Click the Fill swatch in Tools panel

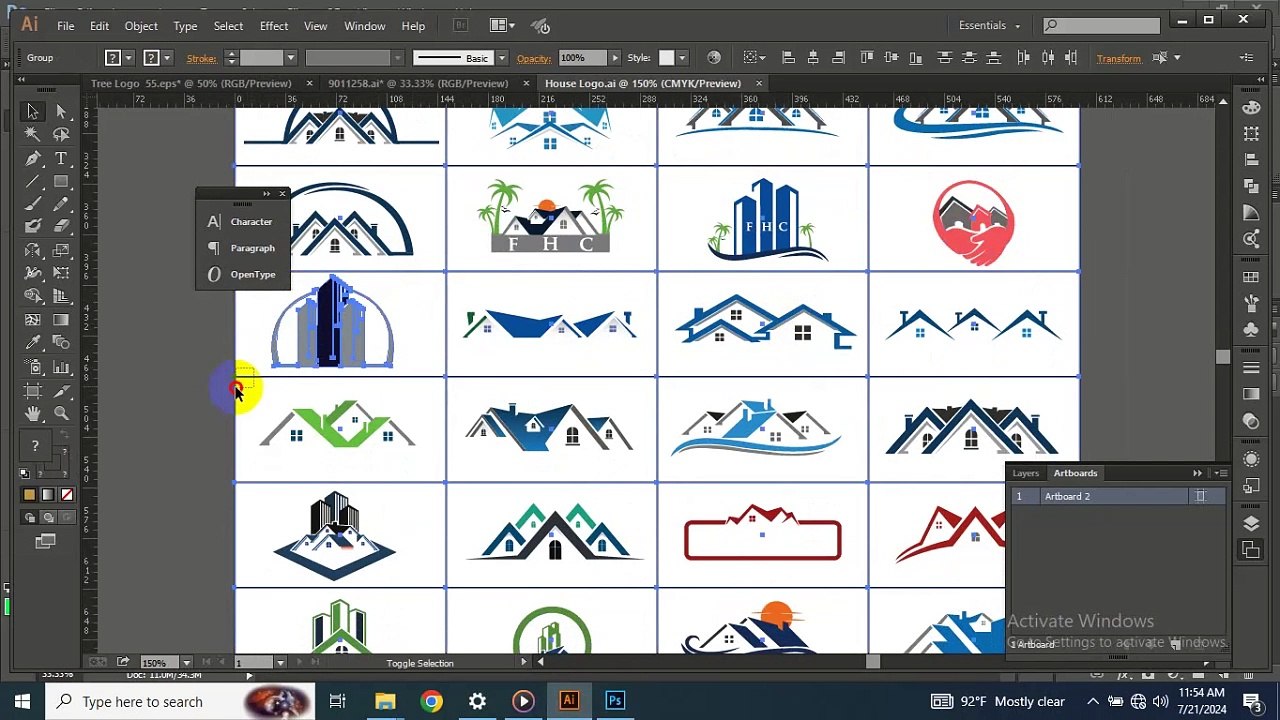point(34,446)
